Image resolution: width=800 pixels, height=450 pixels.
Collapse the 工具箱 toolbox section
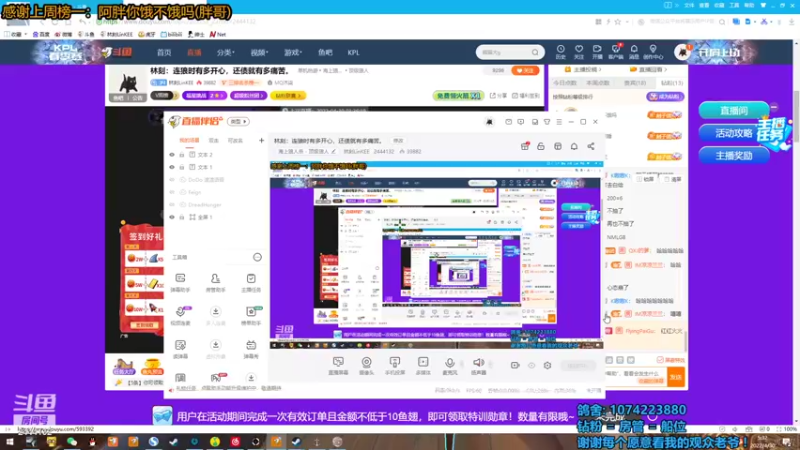click(x=257, y=257)
